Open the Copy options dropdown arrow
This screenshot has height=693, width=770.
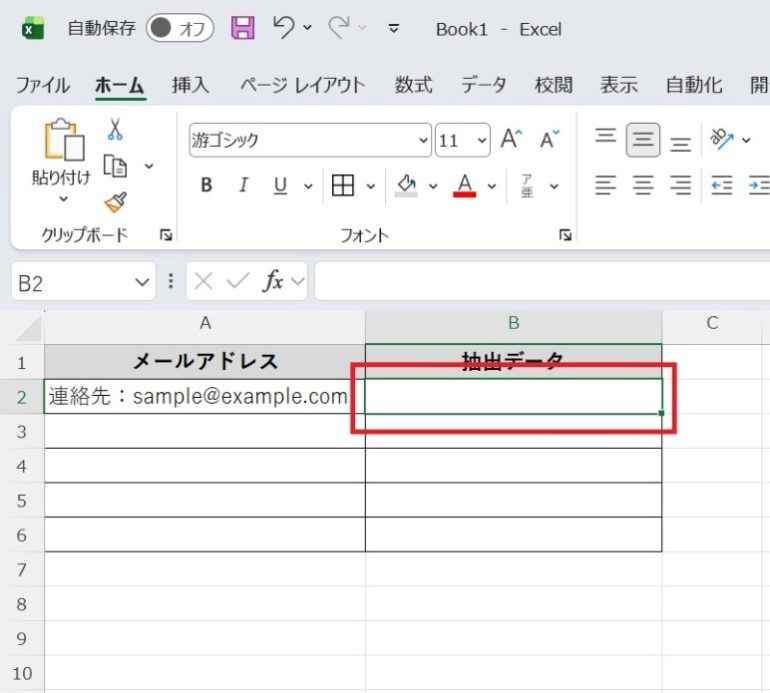pyautogui.click(x=149, y=166)
